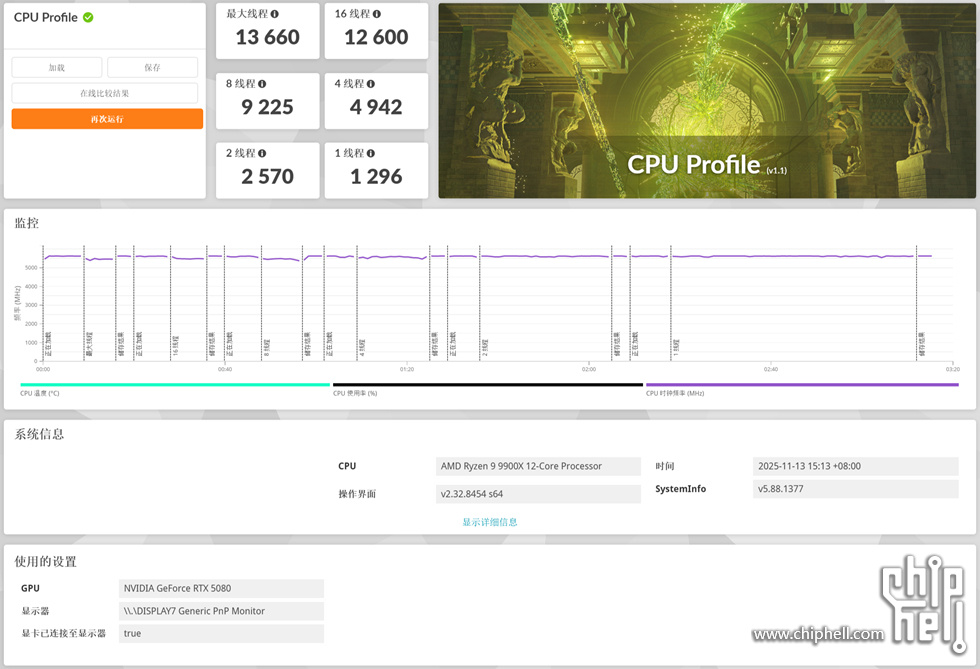Open 在线比较结果 online comparison
The width and height of the screenshot is (980, 669).
pos(106,93)
